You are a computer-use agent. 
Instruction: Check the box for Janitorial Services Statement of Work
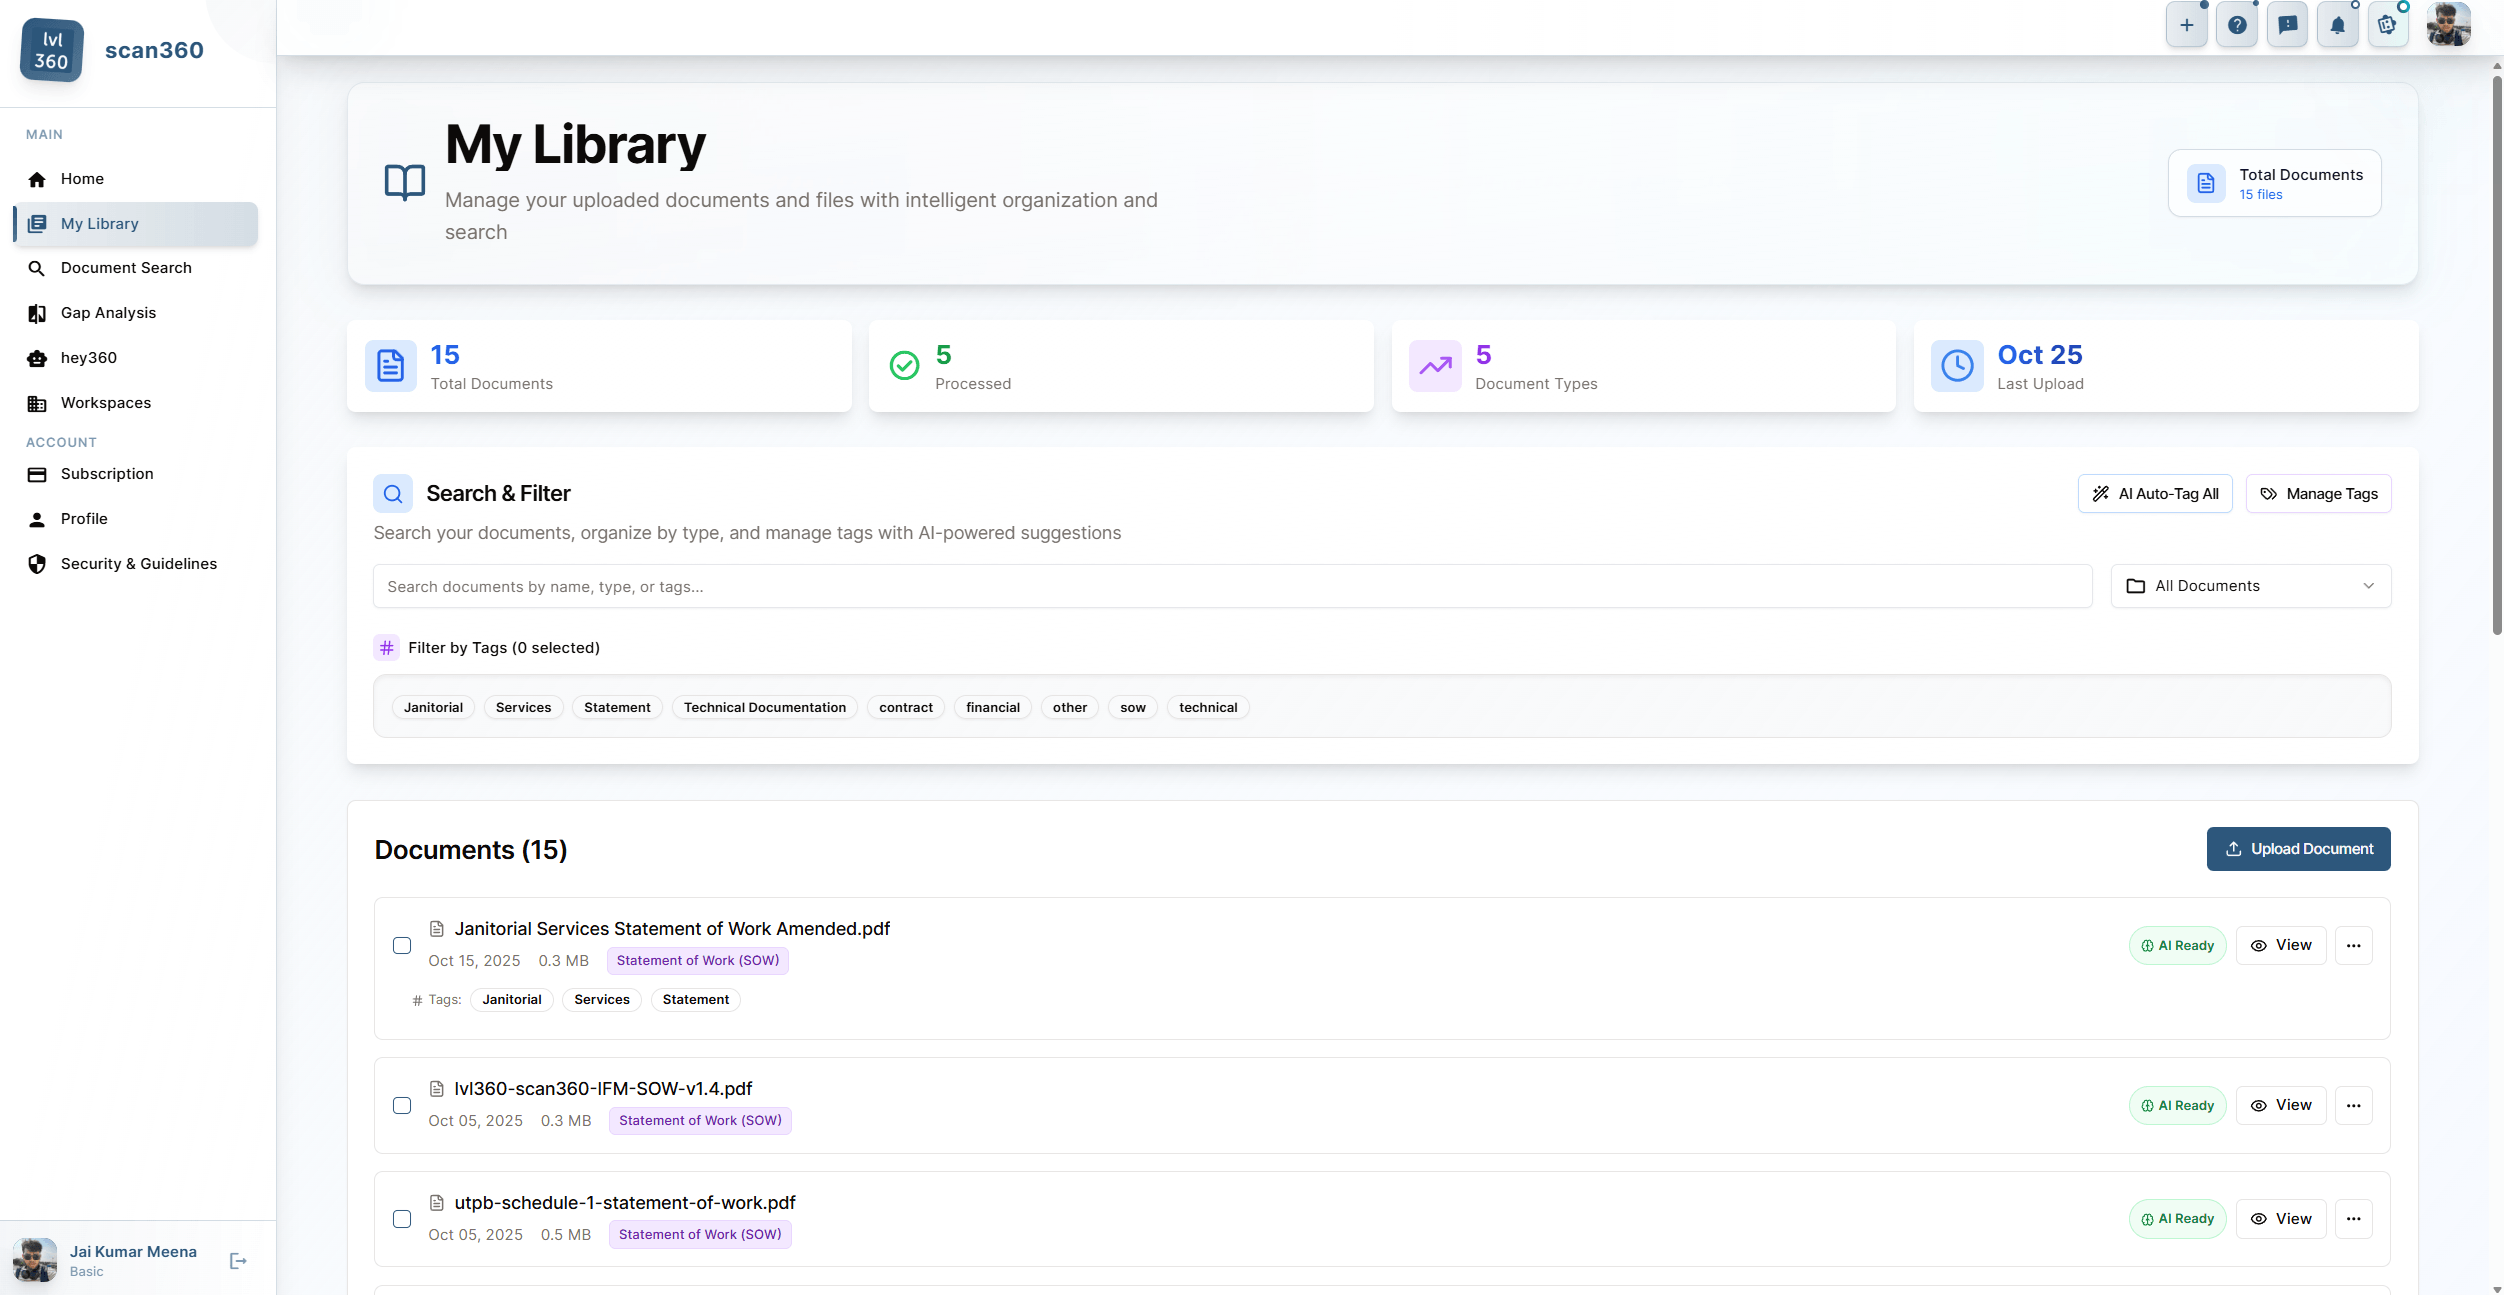pos(403,945)
